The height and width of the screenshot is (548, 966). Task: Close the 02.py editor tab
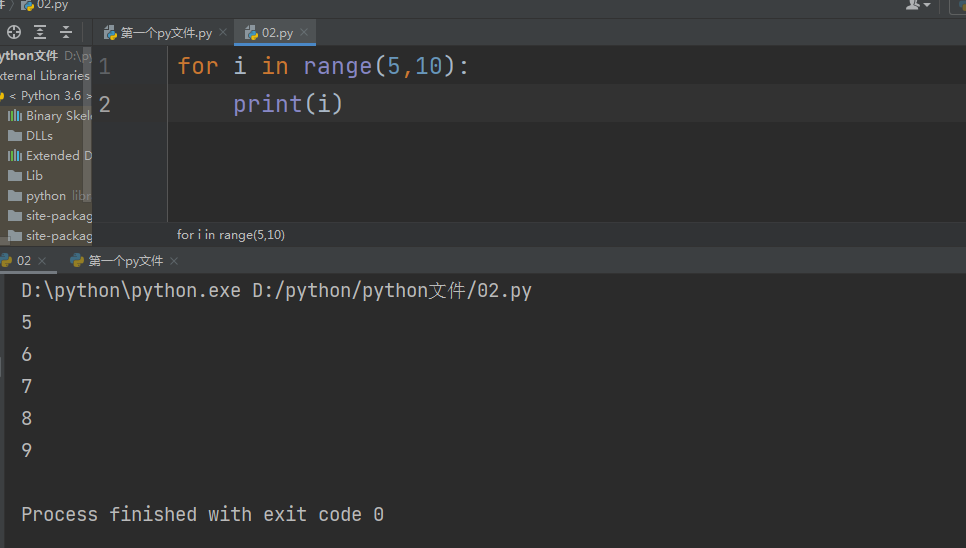point(304,33)
